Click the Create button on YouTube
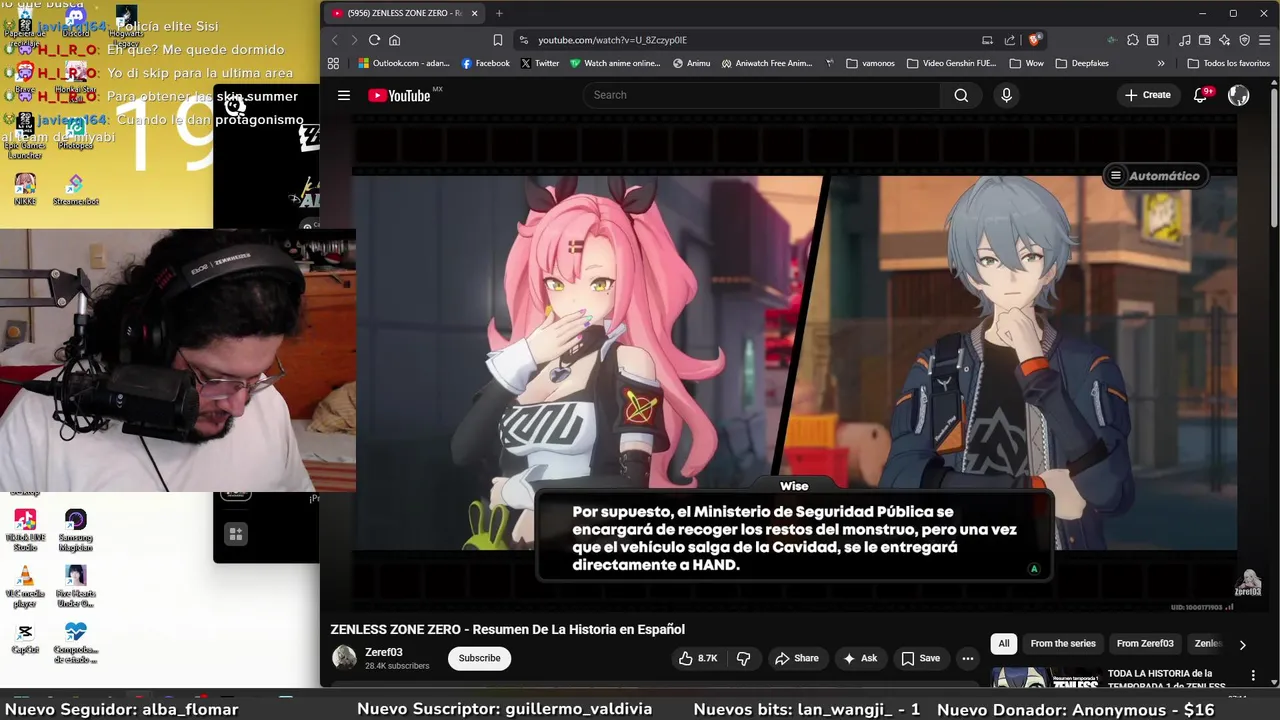Image resolution: width=1280 pixels, height=720 pixels. [x=1147, y=95]
